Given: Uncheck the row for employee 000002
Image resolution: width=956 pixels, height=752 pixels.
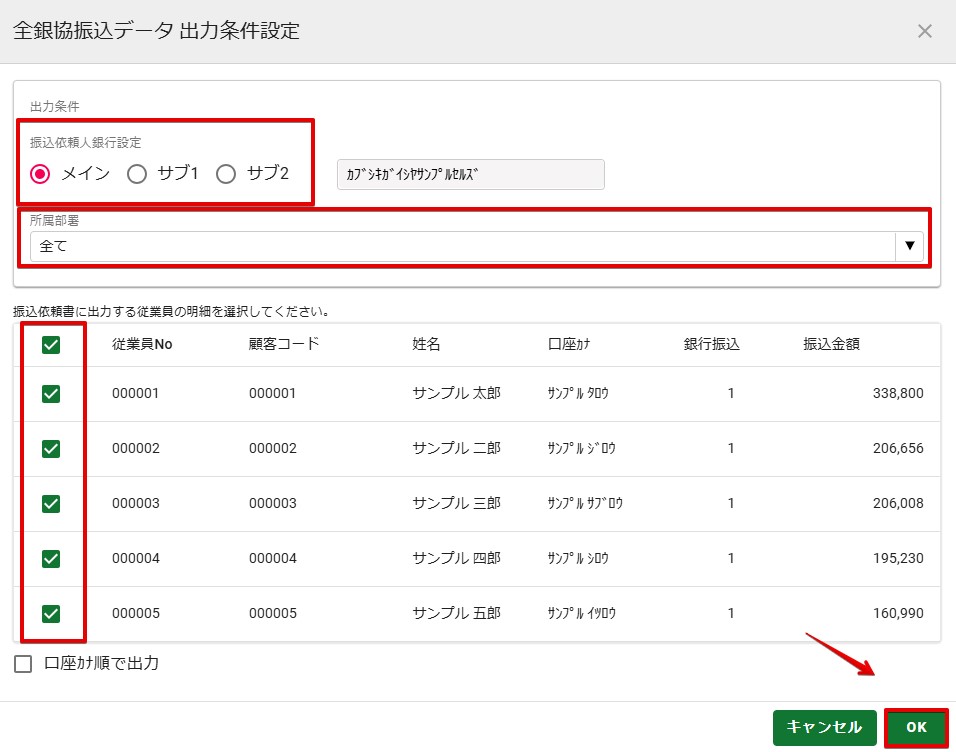Looking at the screenshot, I should pyautogui.click(x=51, y=449).
